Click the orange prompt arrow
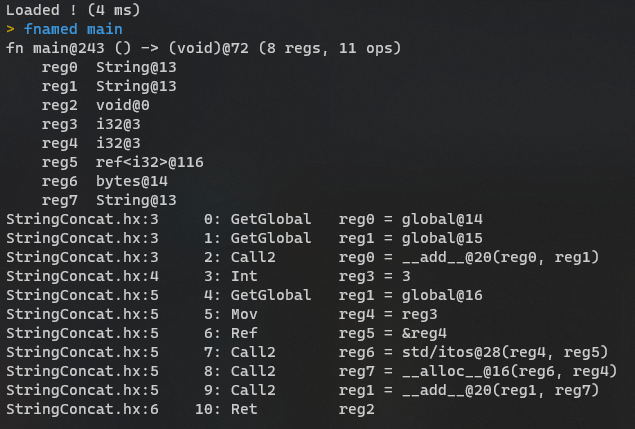Viewport: 635px width, 429px height. click(x=11, y=29)
